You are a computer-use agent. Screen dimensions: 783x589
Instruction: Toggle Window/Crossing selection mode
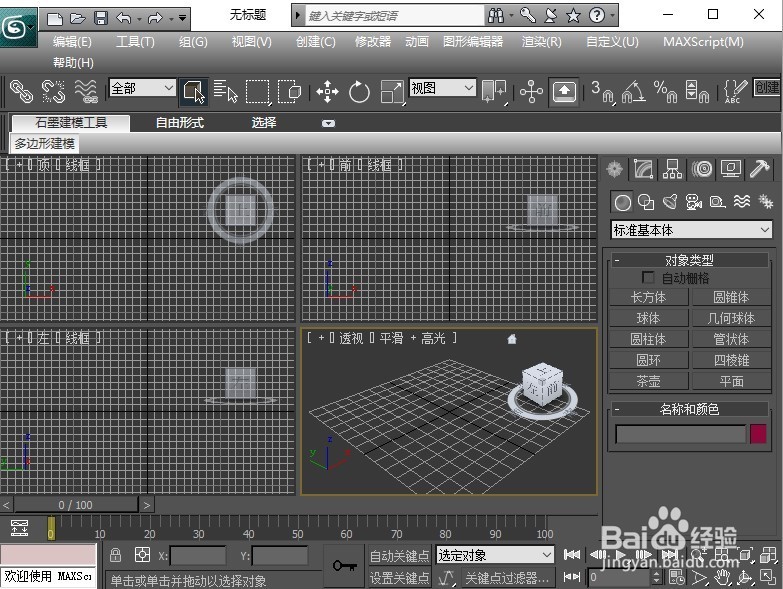(290, 92)
